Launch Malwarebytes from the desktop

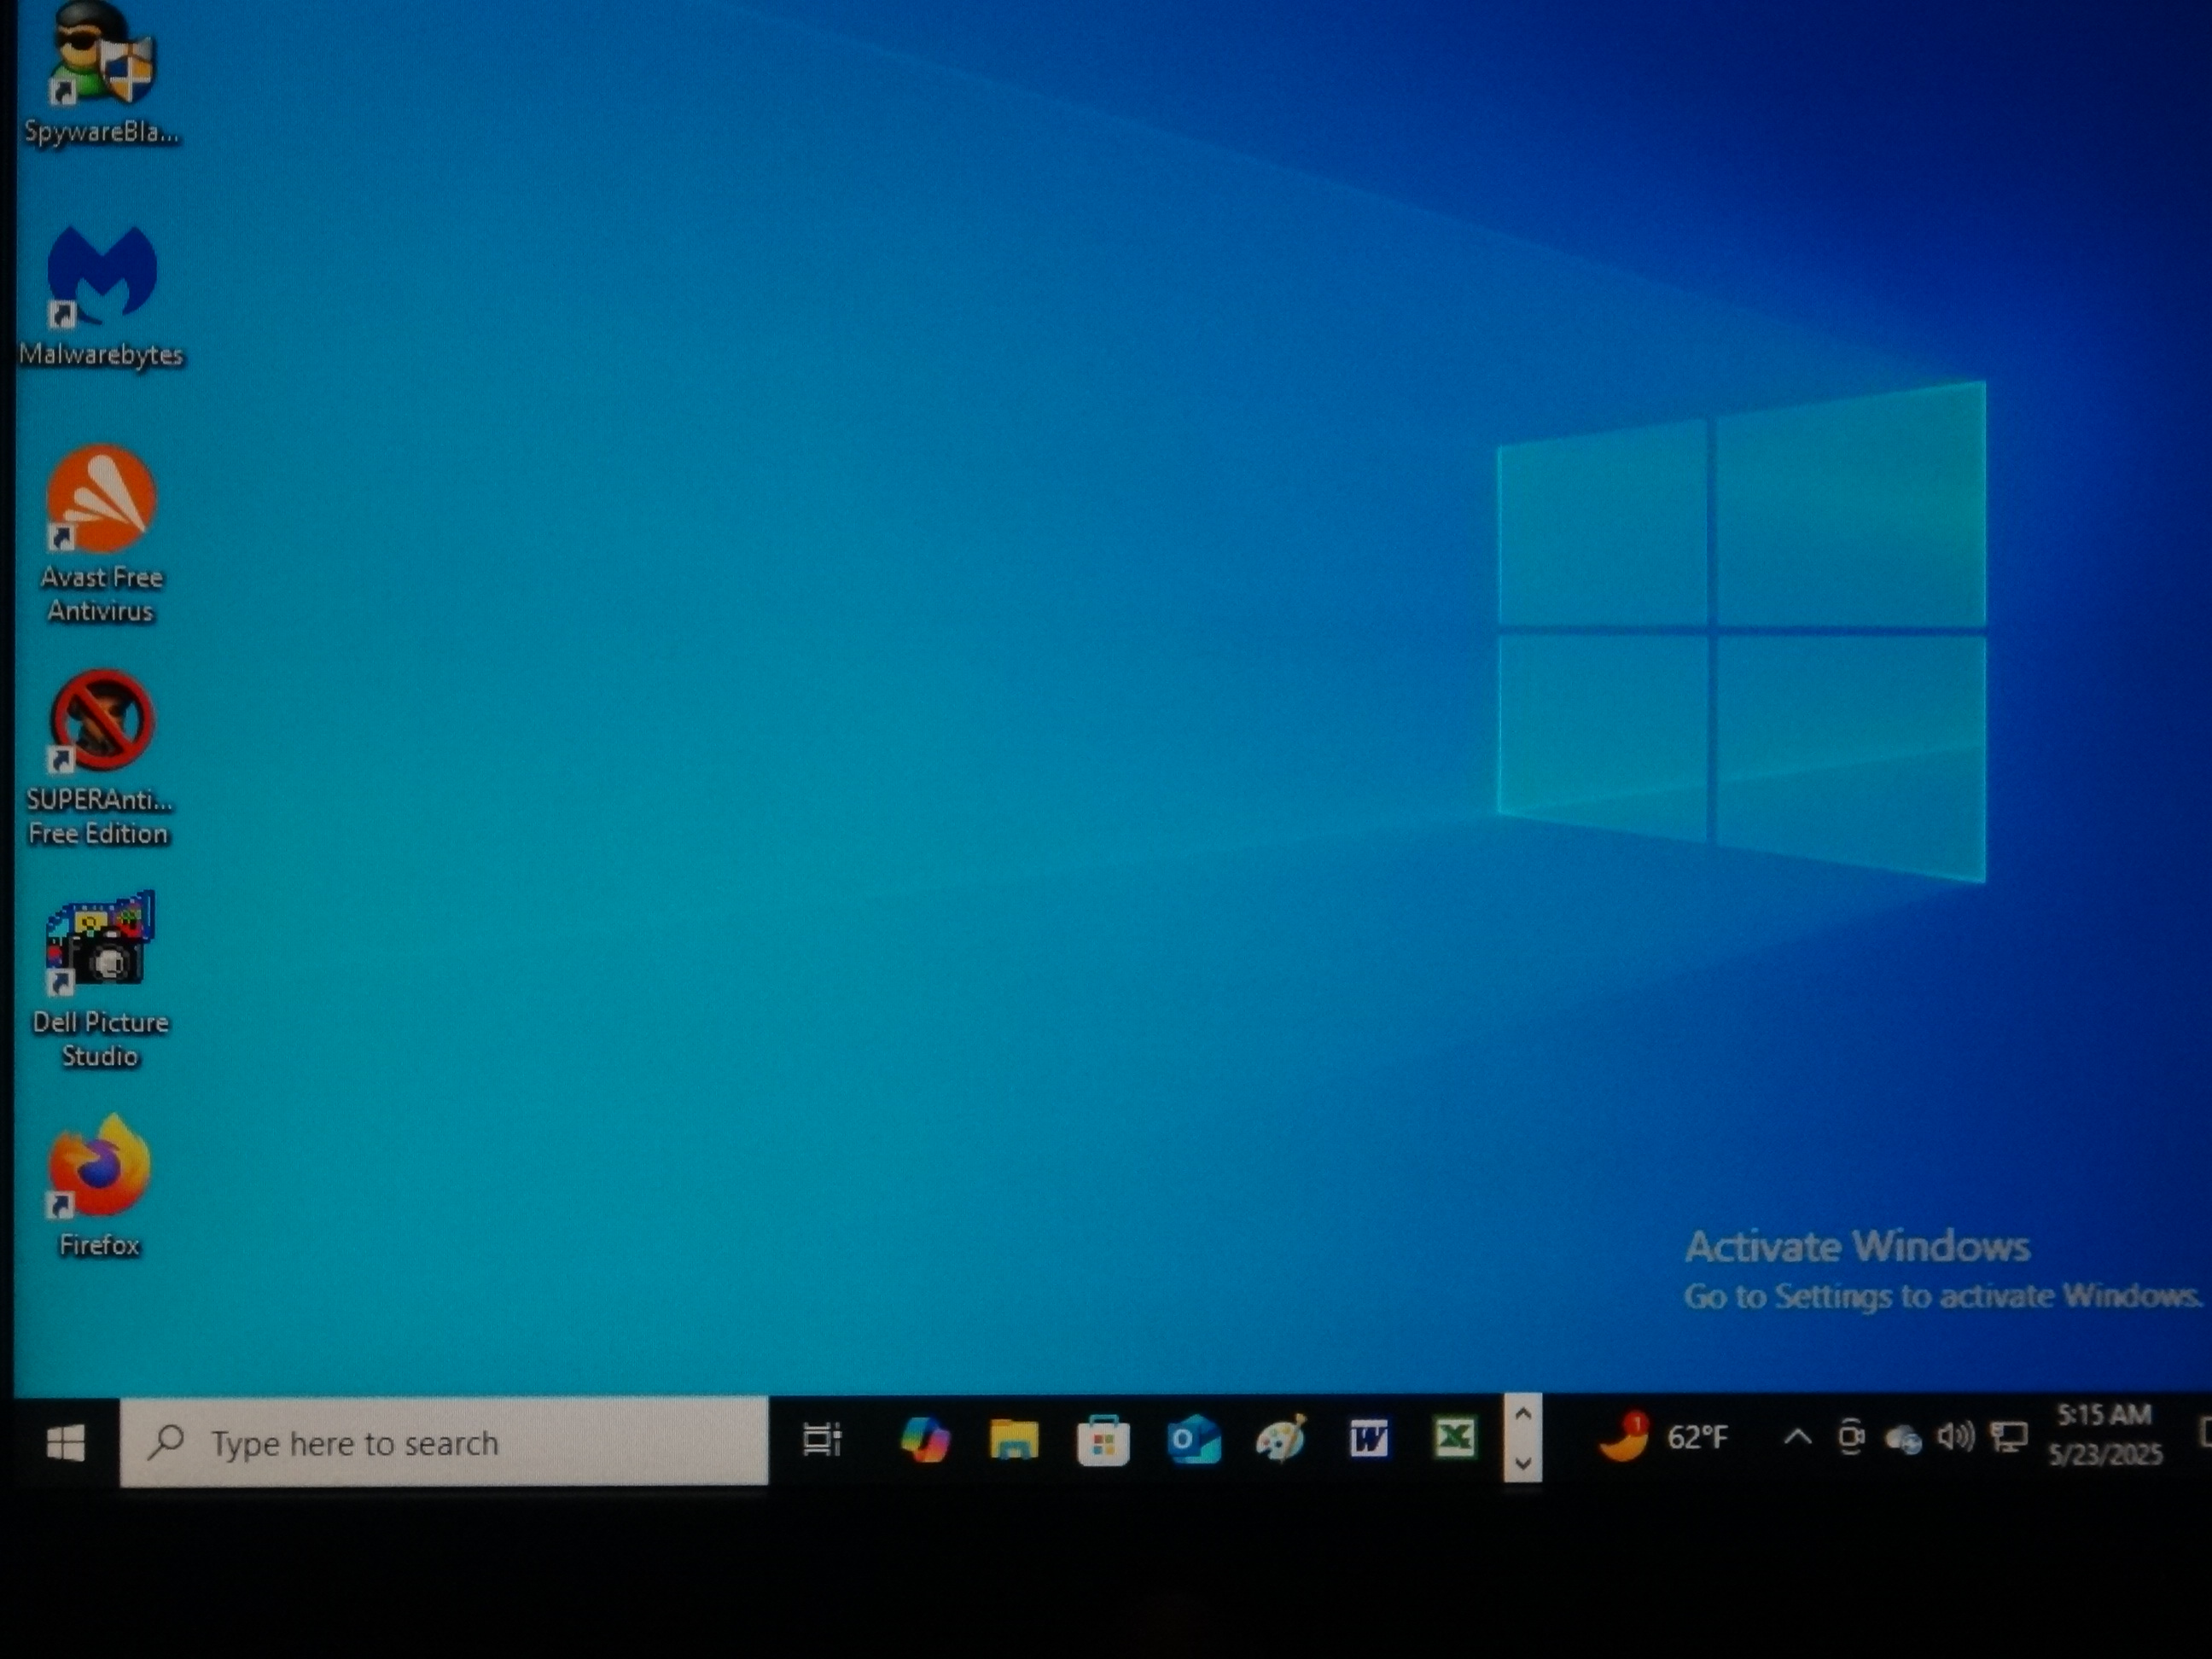coord(102,296)
